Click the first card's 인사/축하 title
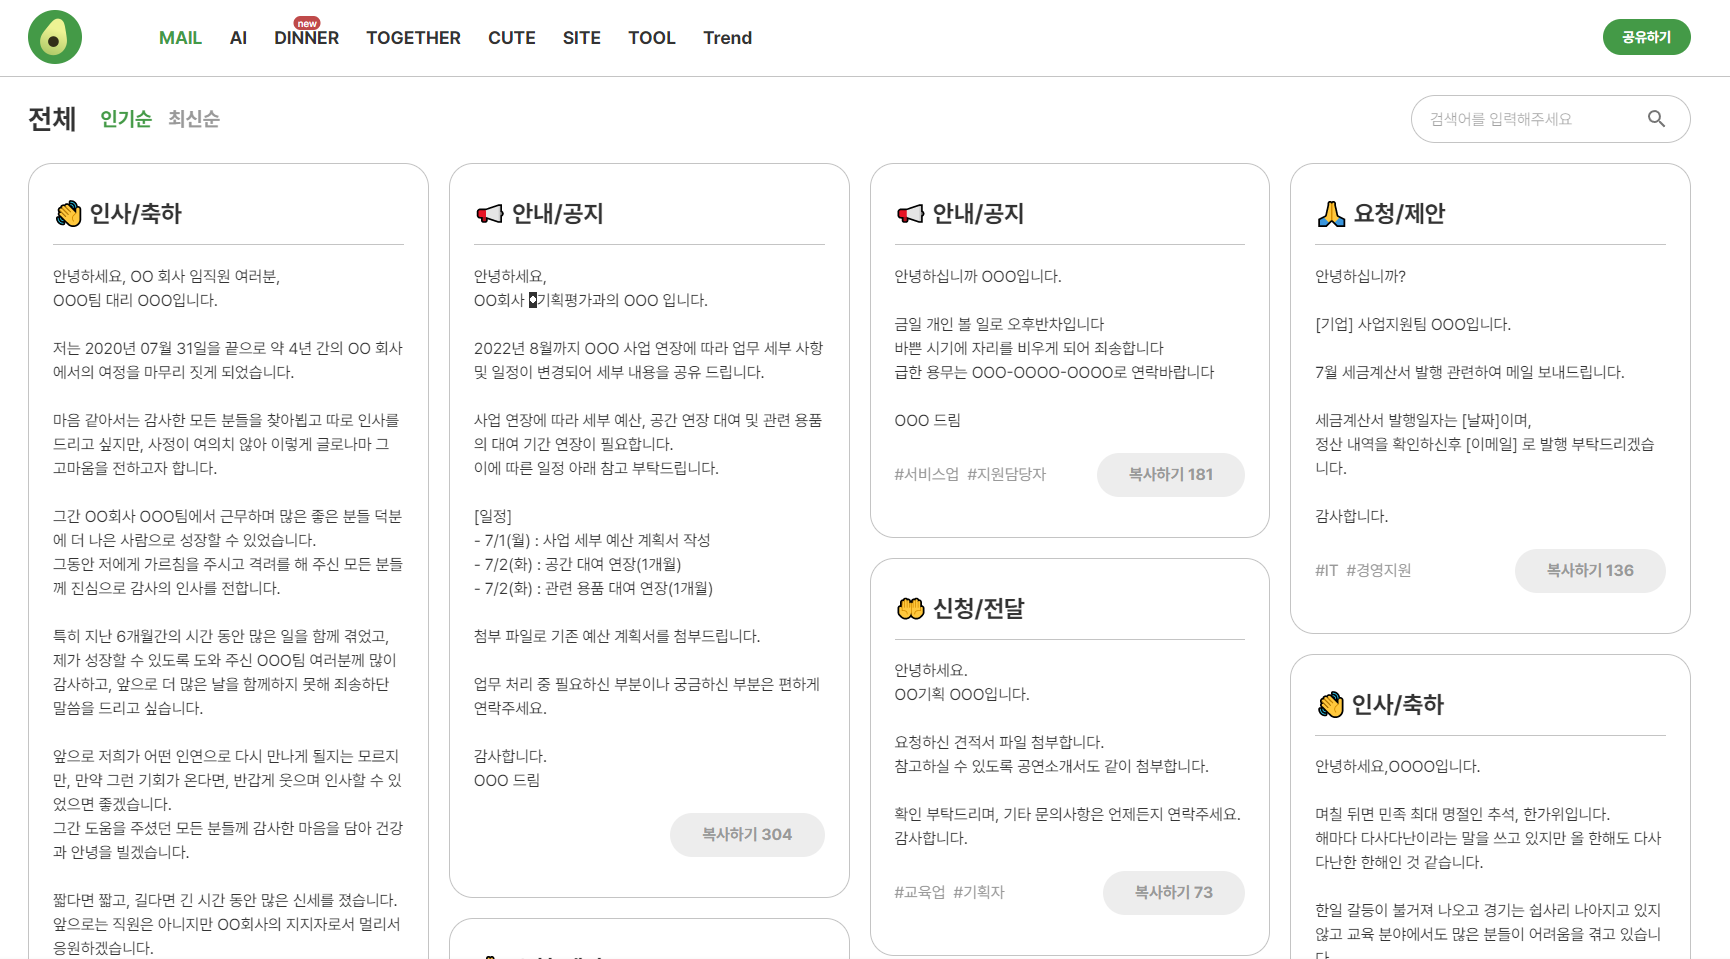The image size is (1730, 959). tap(136, 213)
